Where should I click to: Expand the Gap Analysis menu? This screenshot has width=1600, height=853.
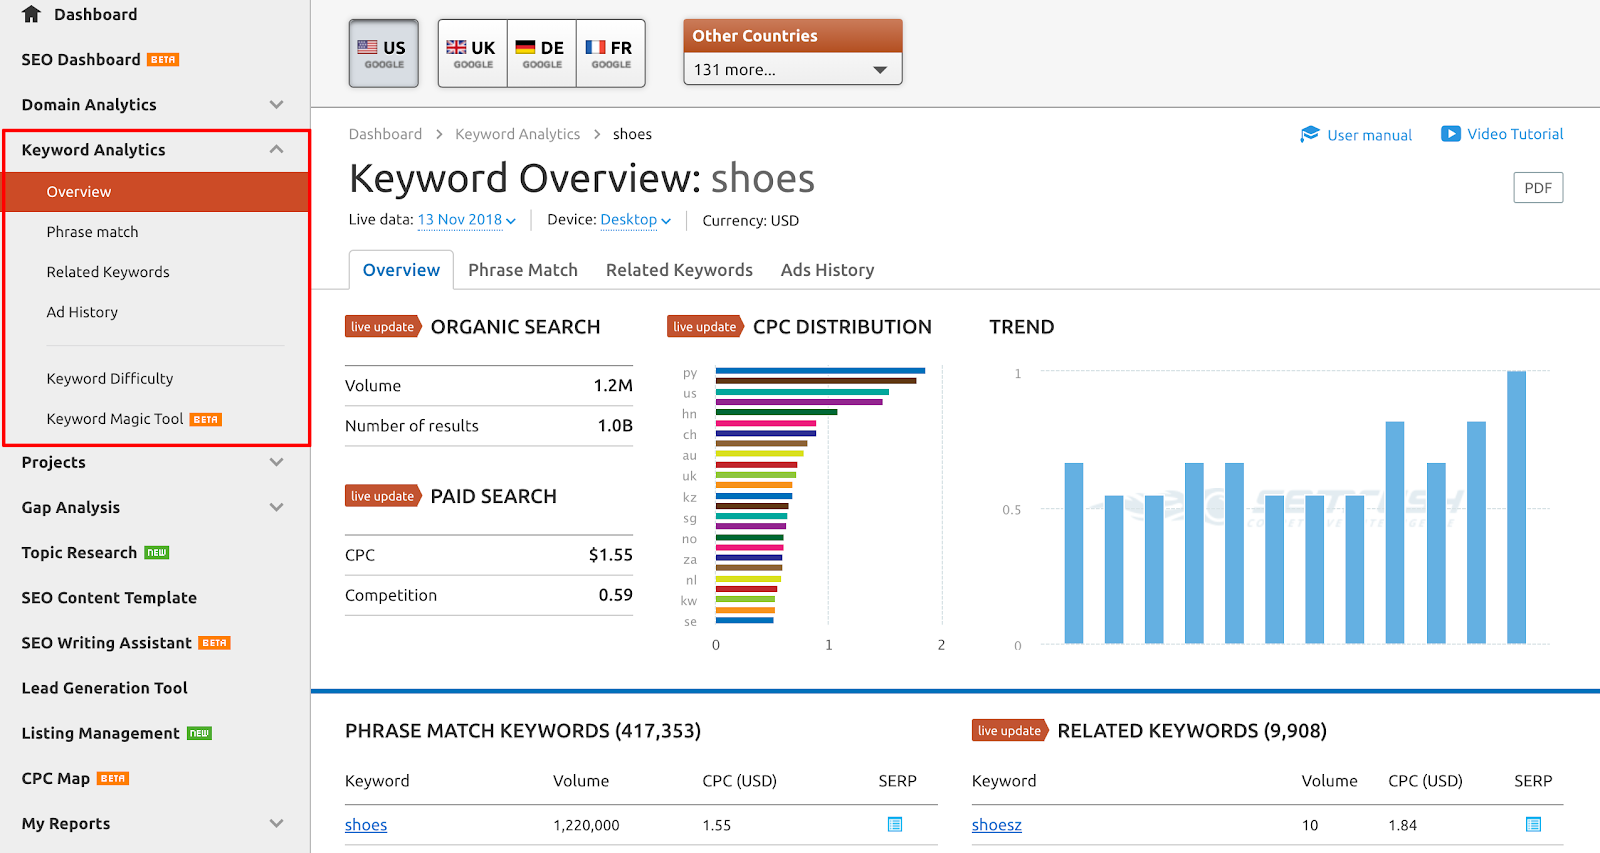pos(277,507)
